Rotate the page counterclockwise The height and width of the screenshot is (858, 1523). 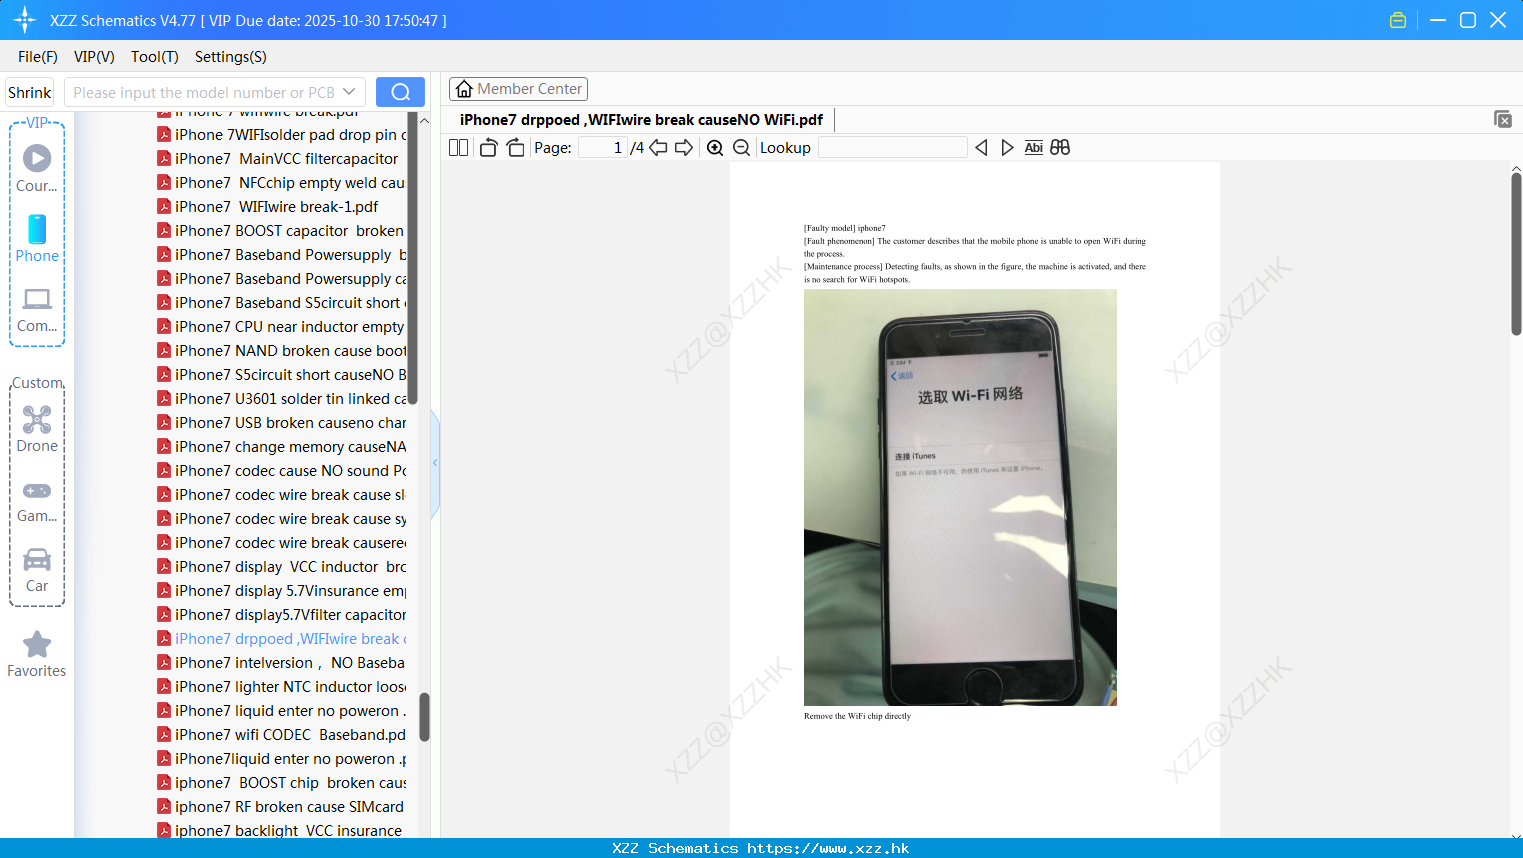pyautogui.click(x=488, y=147)
